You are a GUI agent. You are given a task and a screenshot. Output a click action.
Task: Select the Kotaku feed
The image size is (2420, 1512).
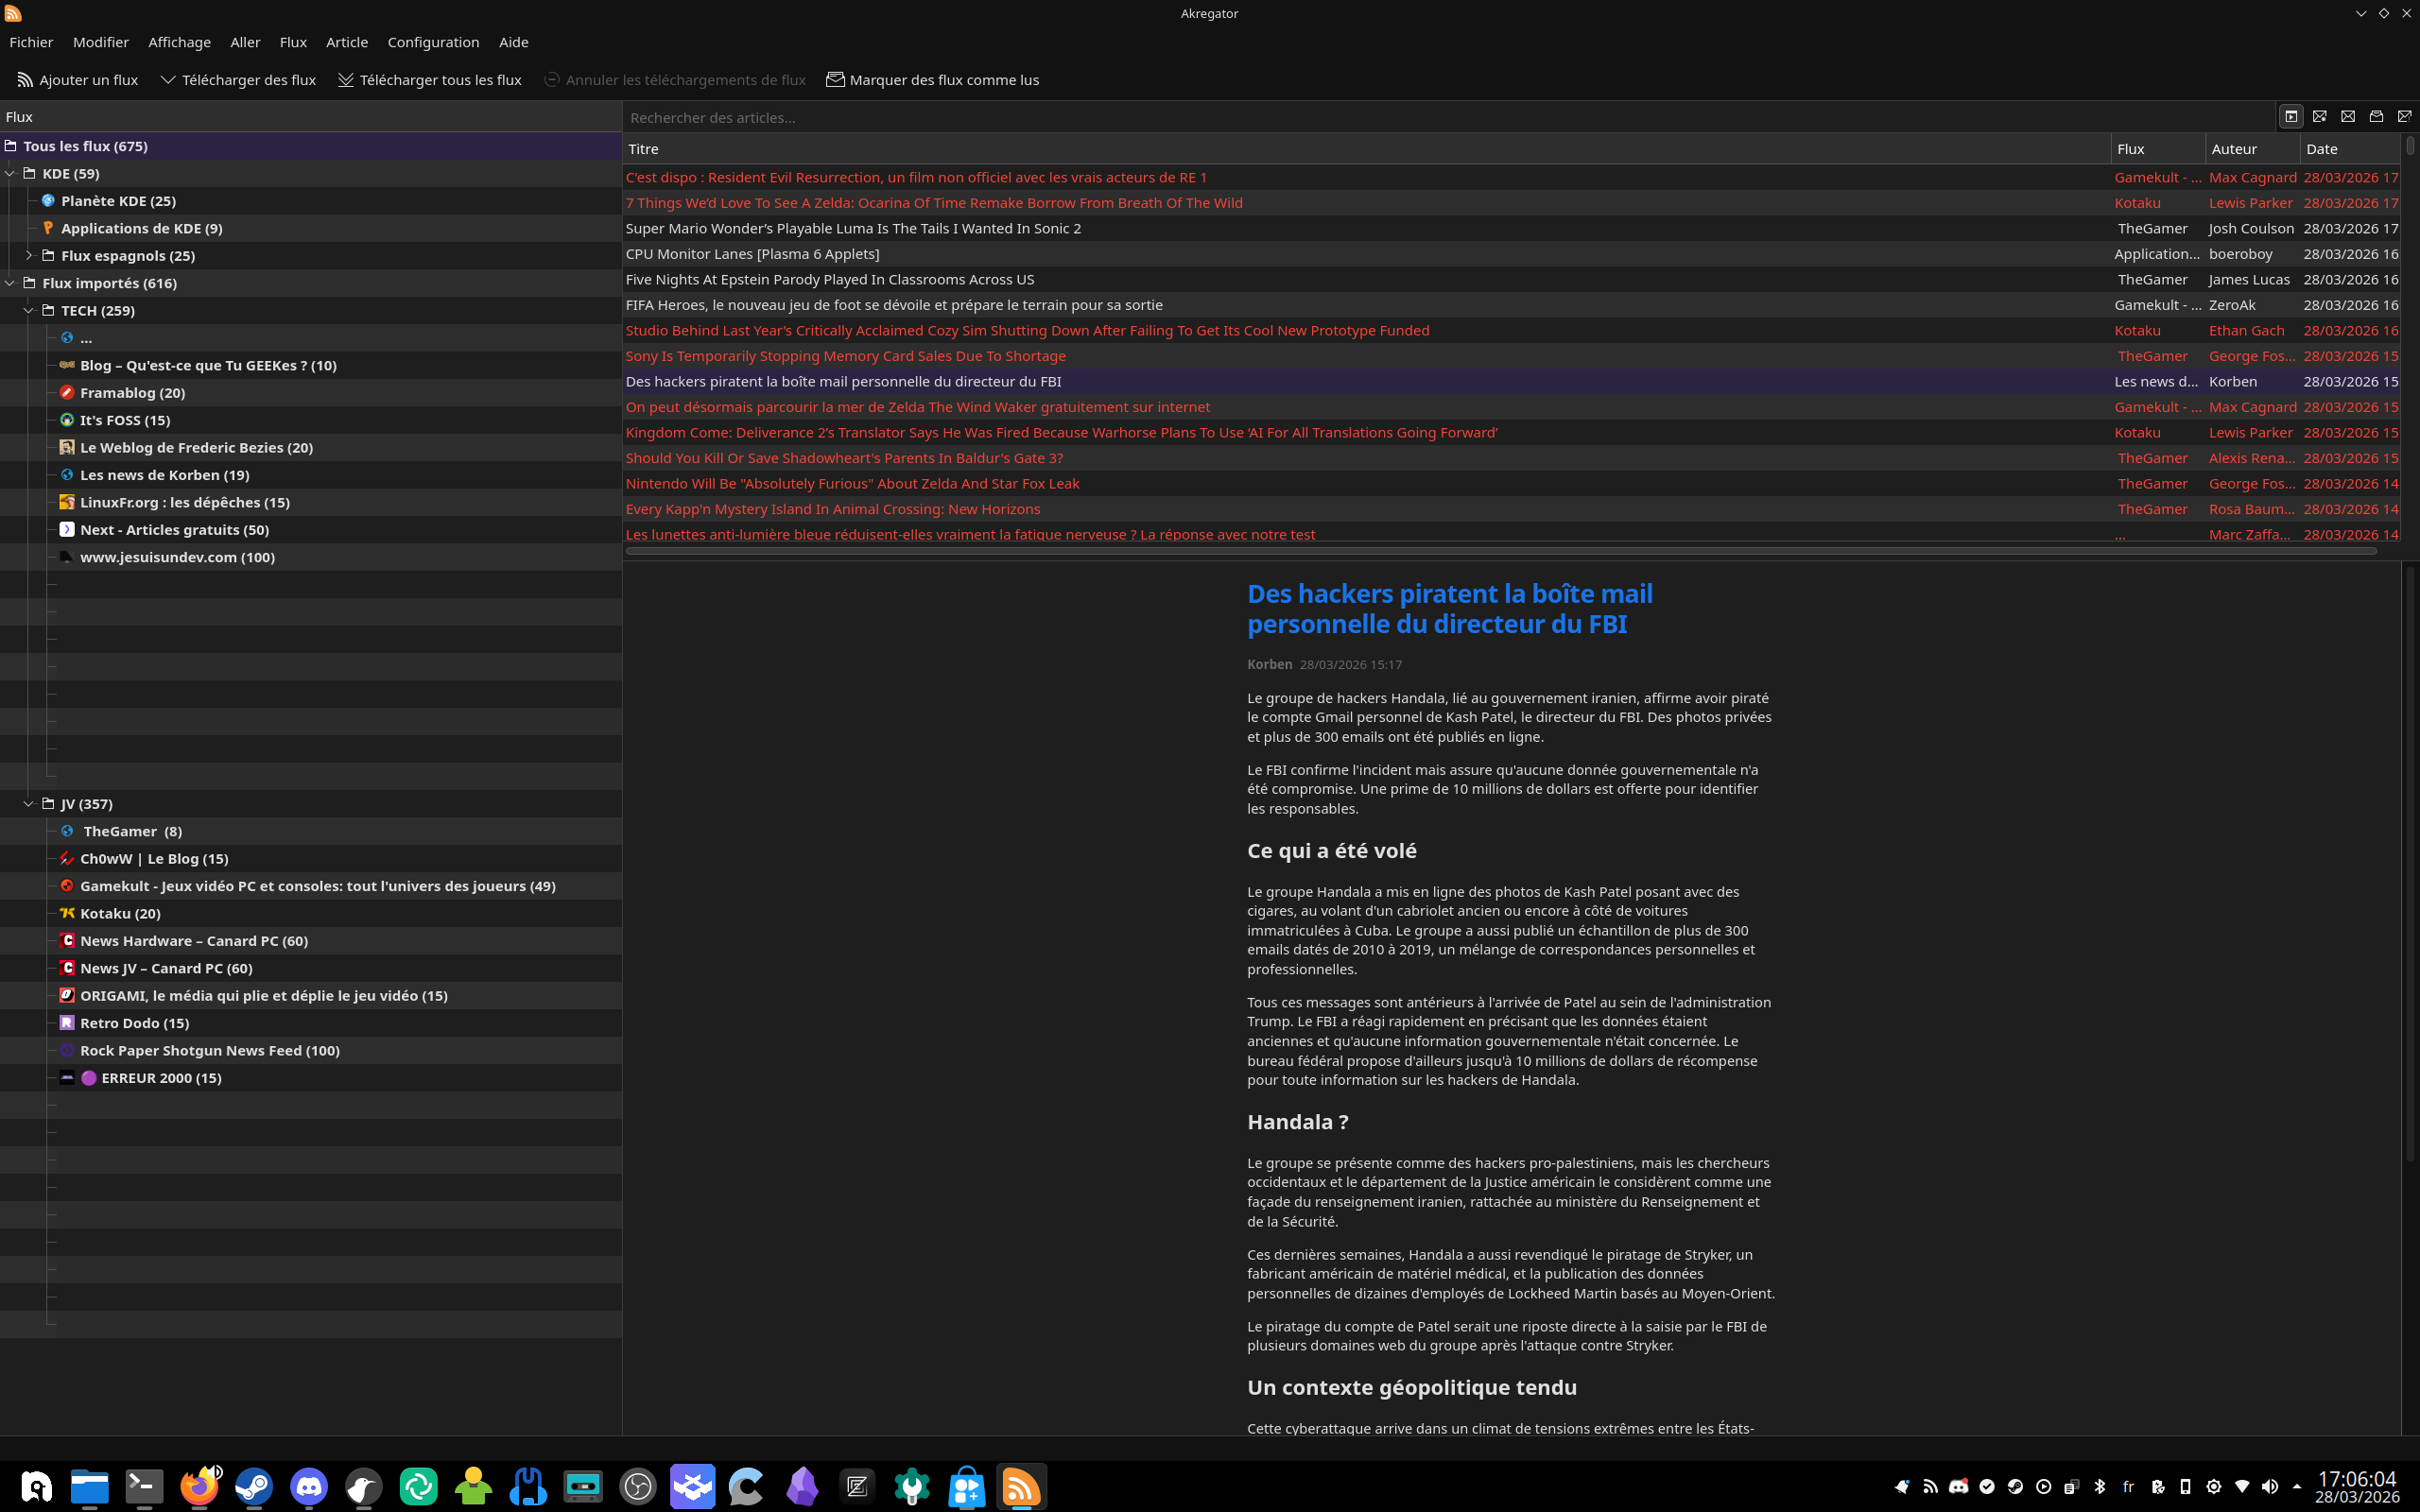coord(120,913)
